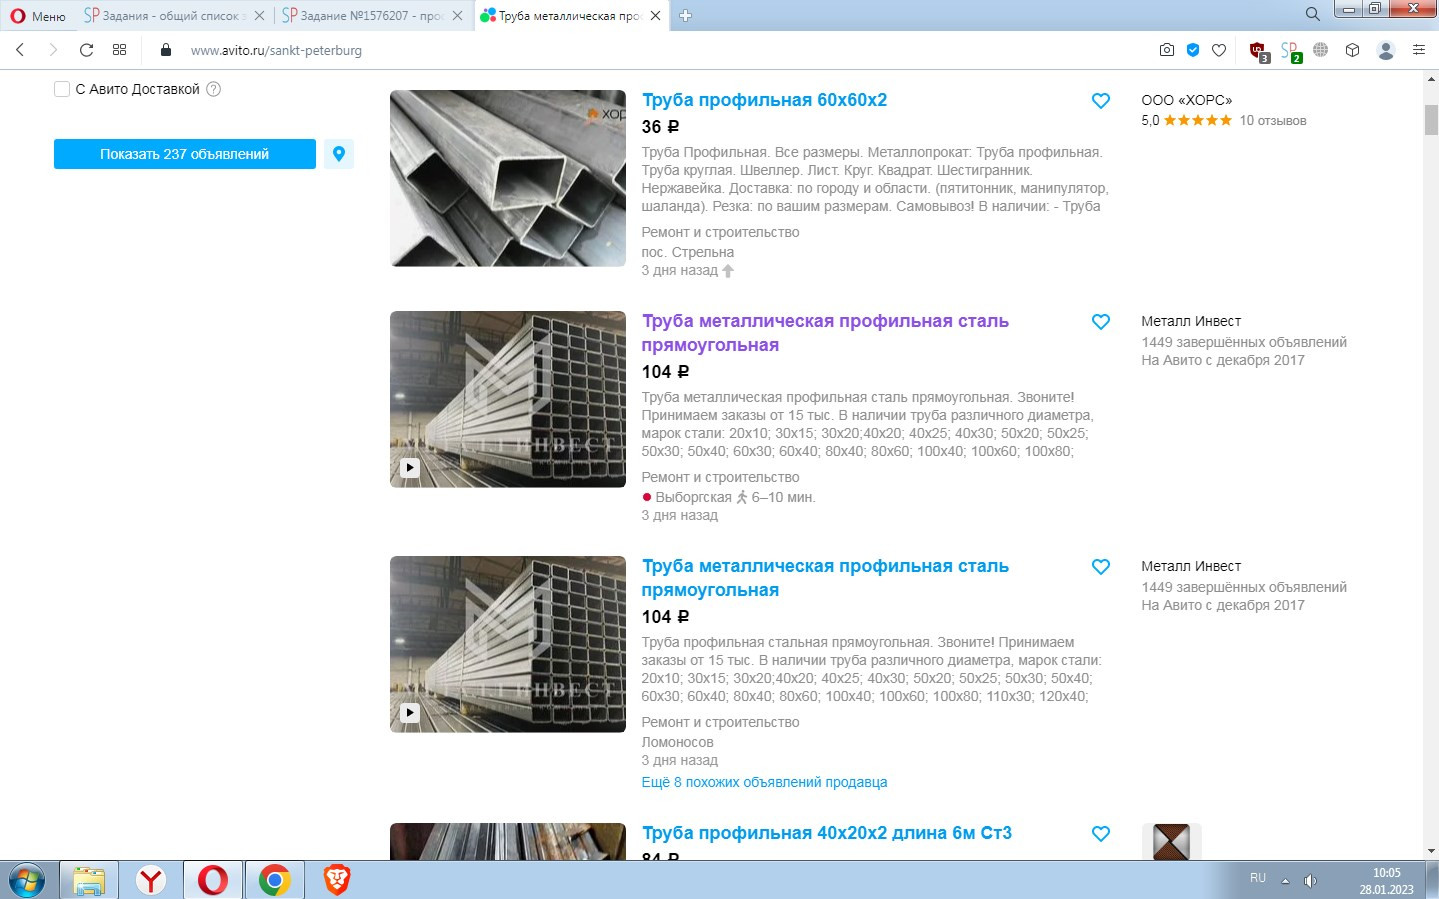Show listings on map via pin button
The width and height of the screenshot is (1439, 899).
(339, 154)
